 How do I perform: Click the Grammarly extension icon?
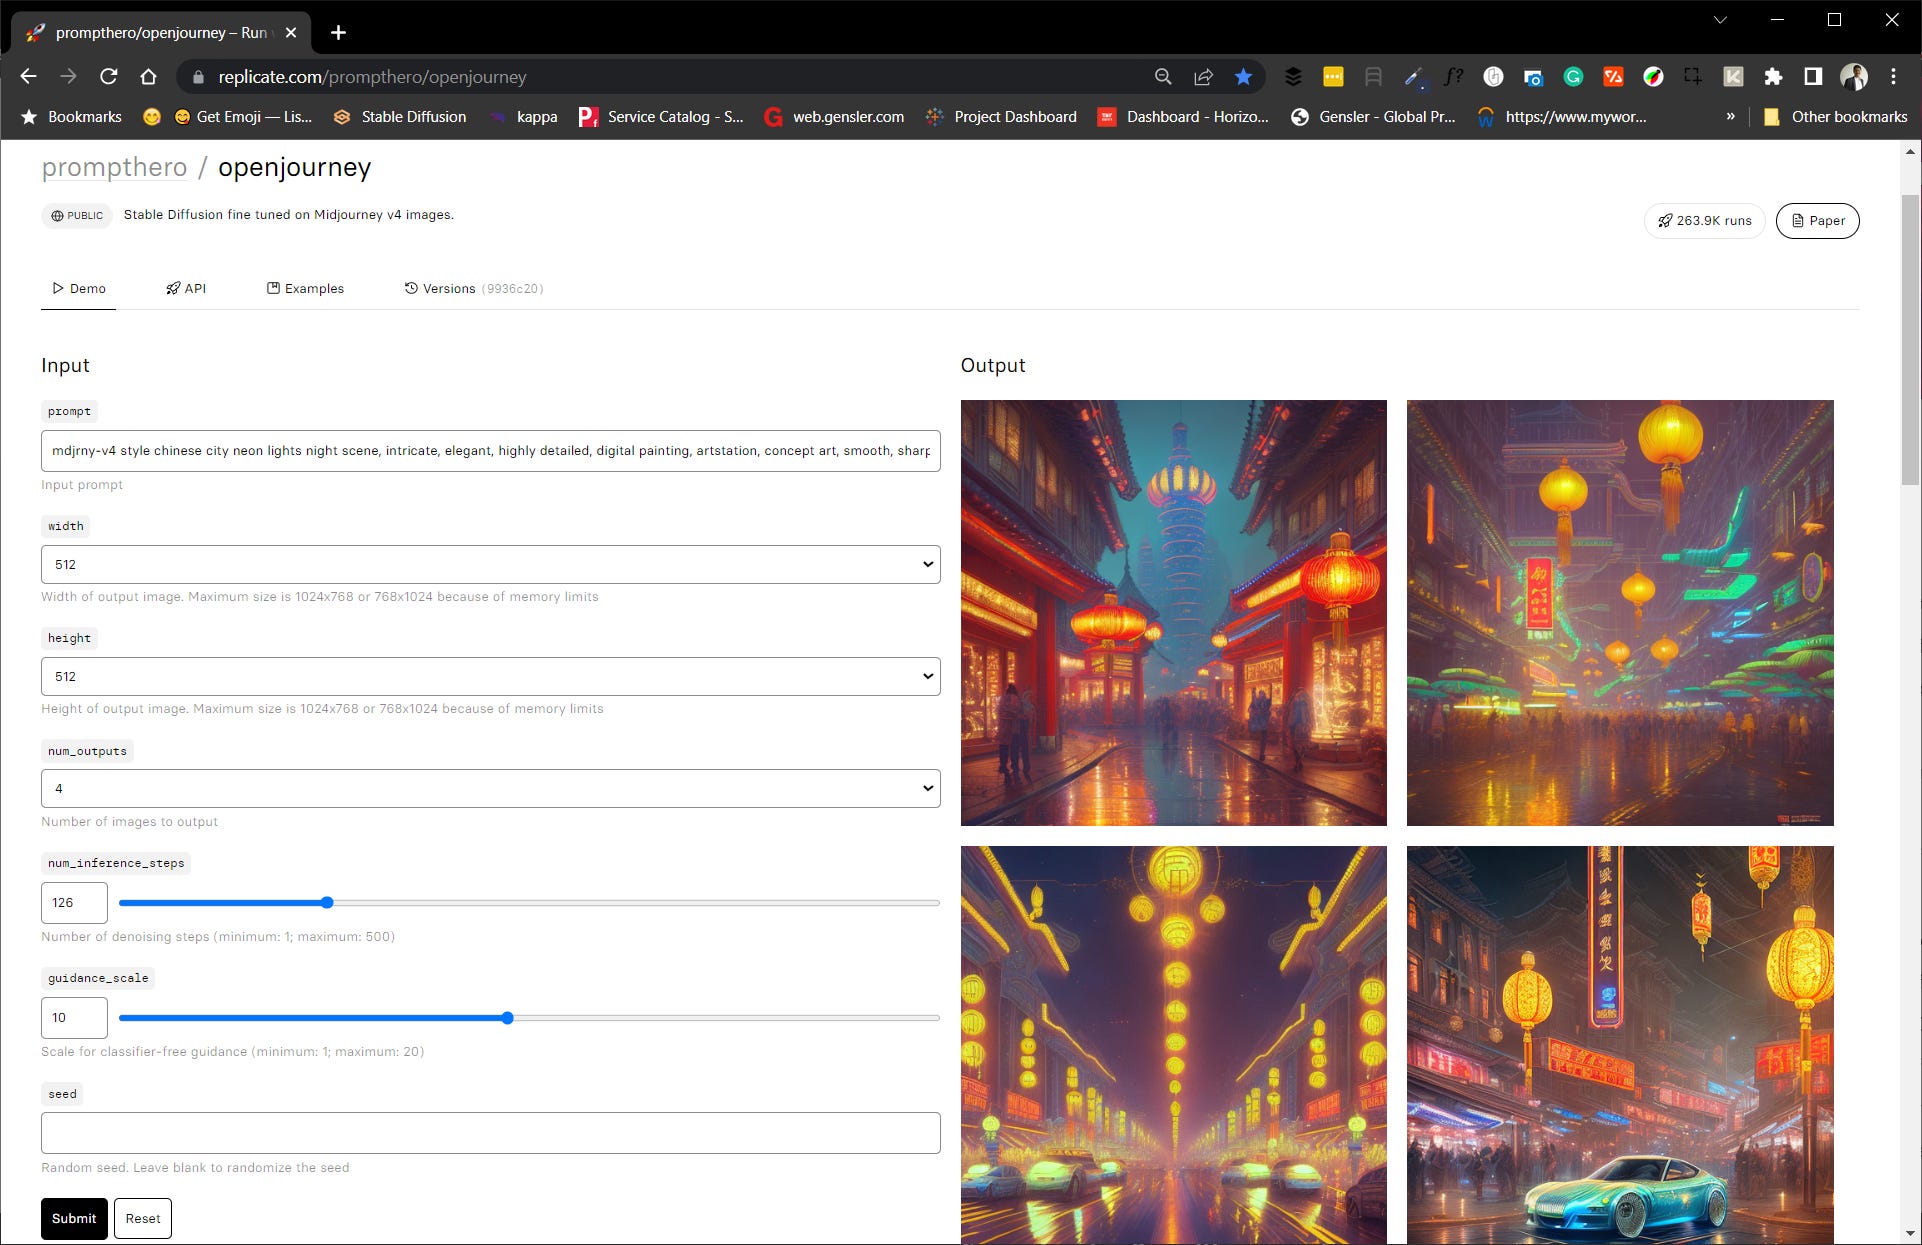tap(1573, 76)
